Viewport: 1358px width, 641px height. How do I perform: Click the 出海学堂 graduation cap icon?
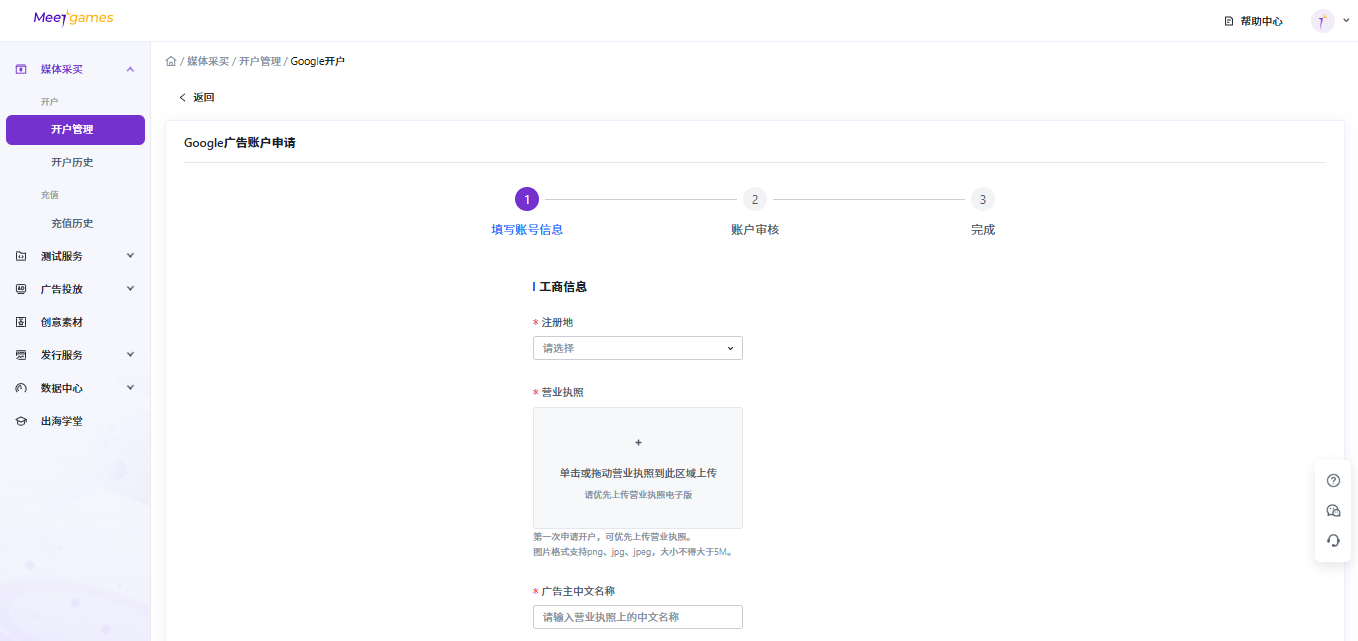point(22,420)
